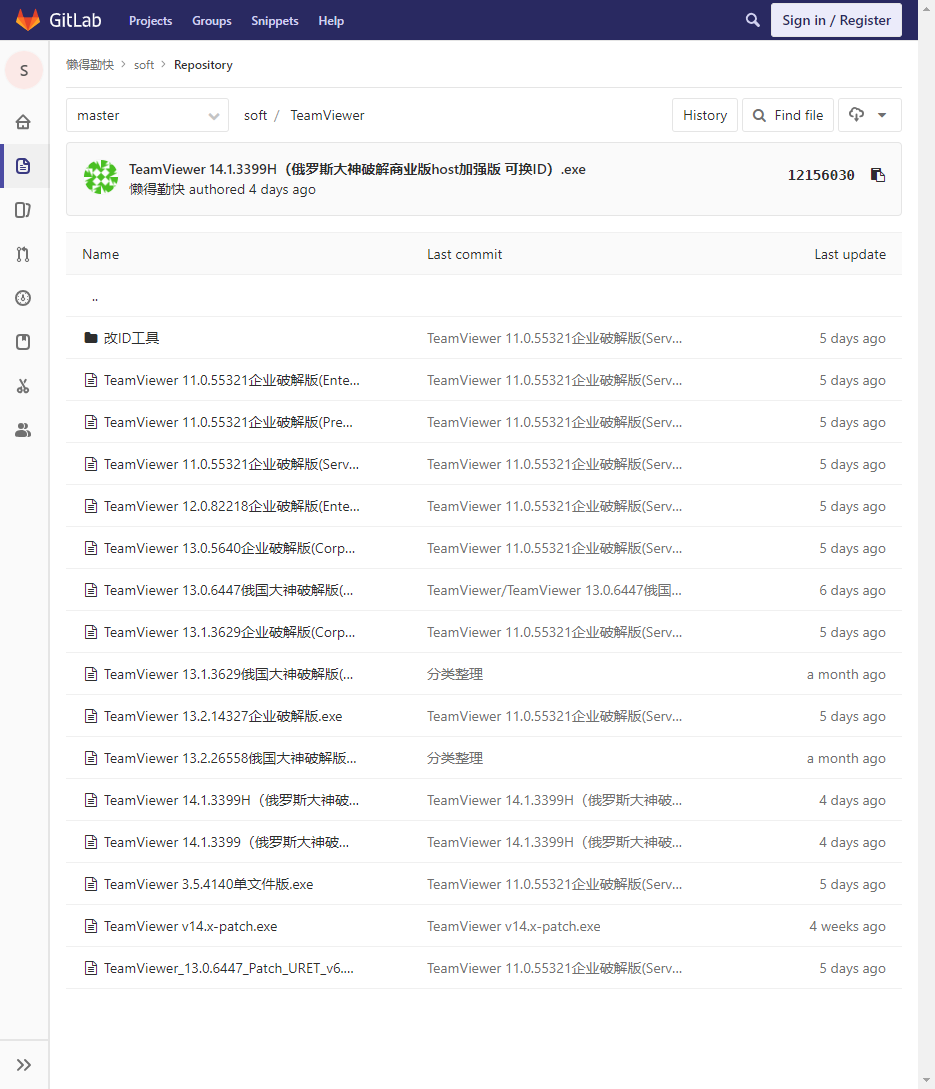
Task: Open the search magnifier icon
Action: pos(752,20)
